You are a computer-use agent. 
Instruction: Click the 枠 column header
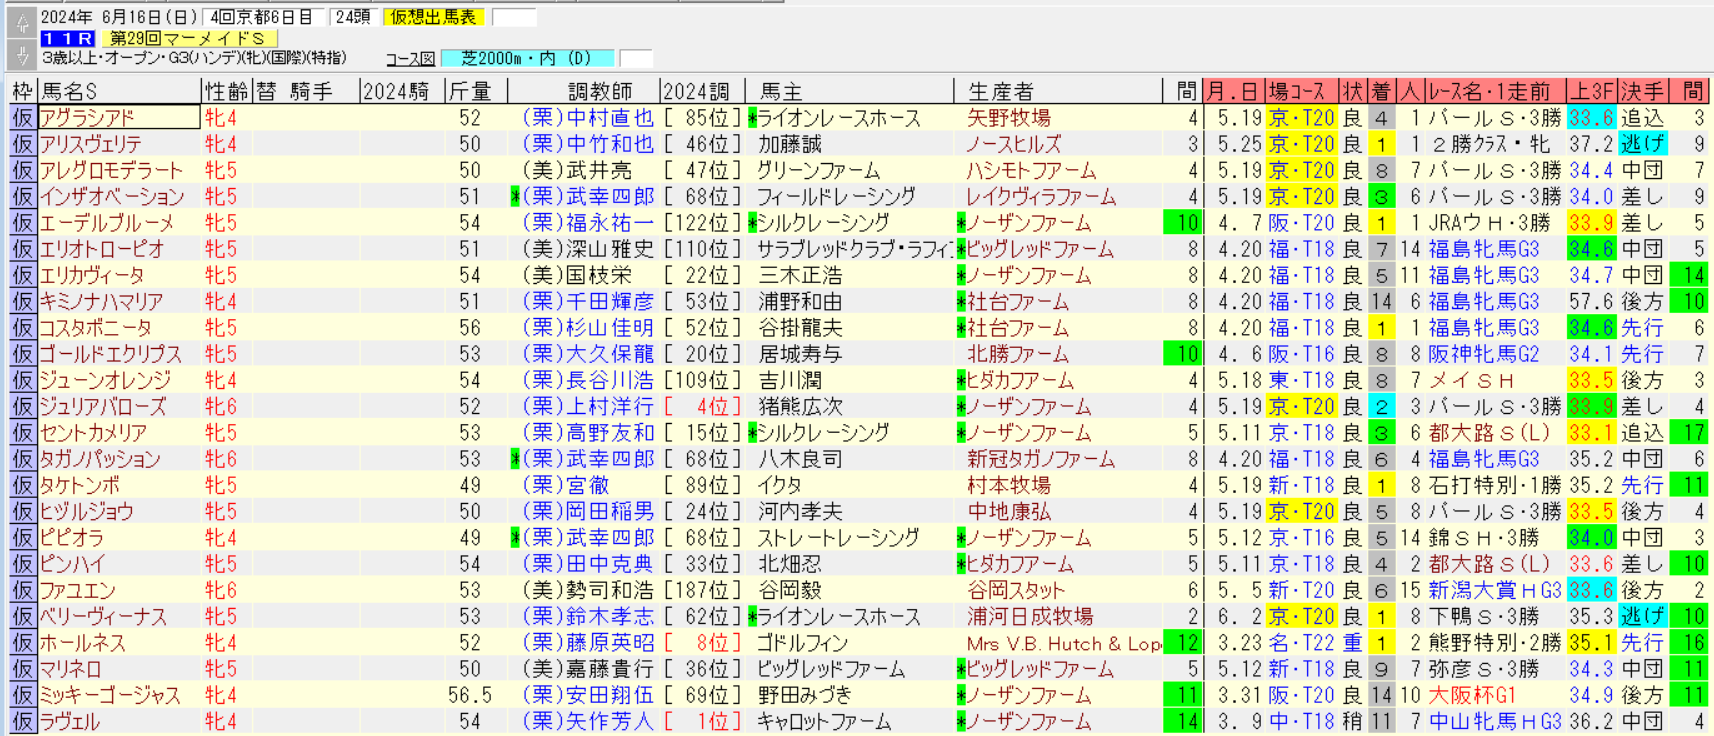point(22,91)
